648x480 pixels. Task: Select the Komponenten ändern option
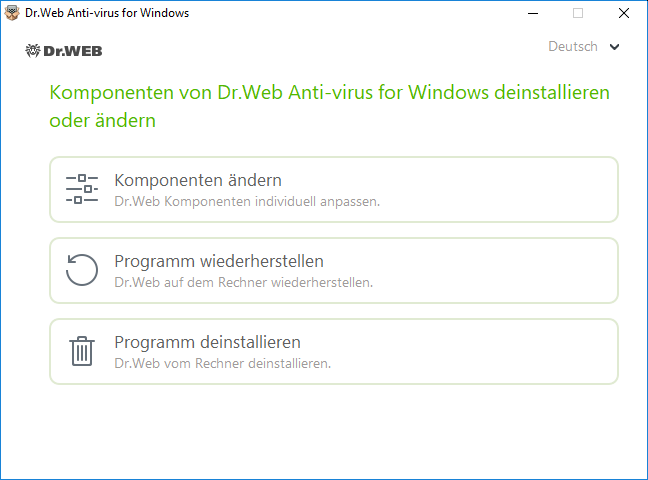coord(334,189)
